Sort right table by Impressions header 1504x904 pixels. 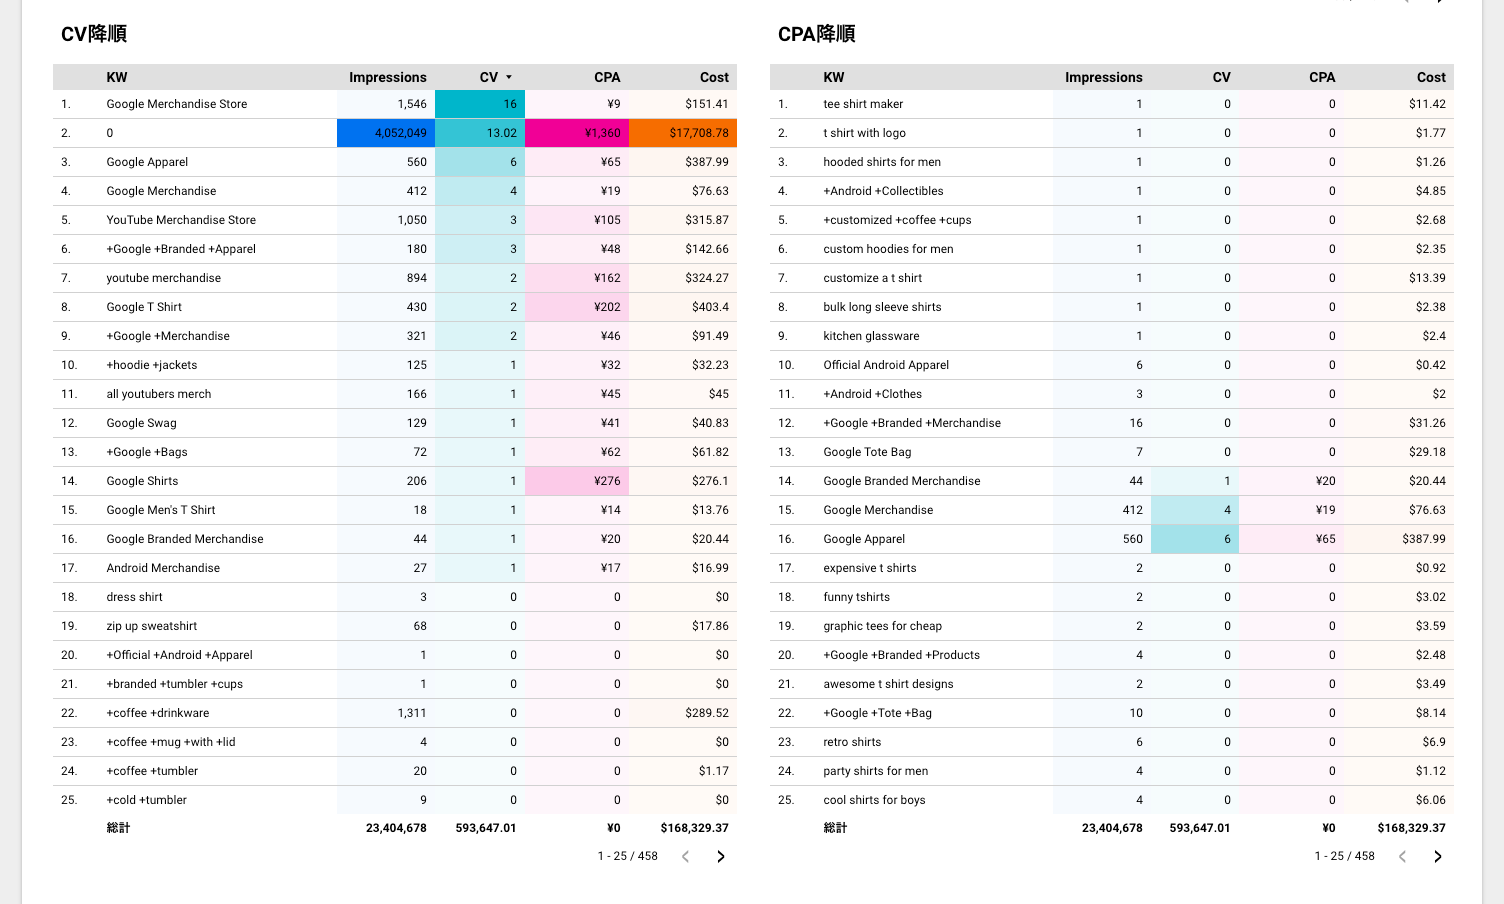(1104, 77)
